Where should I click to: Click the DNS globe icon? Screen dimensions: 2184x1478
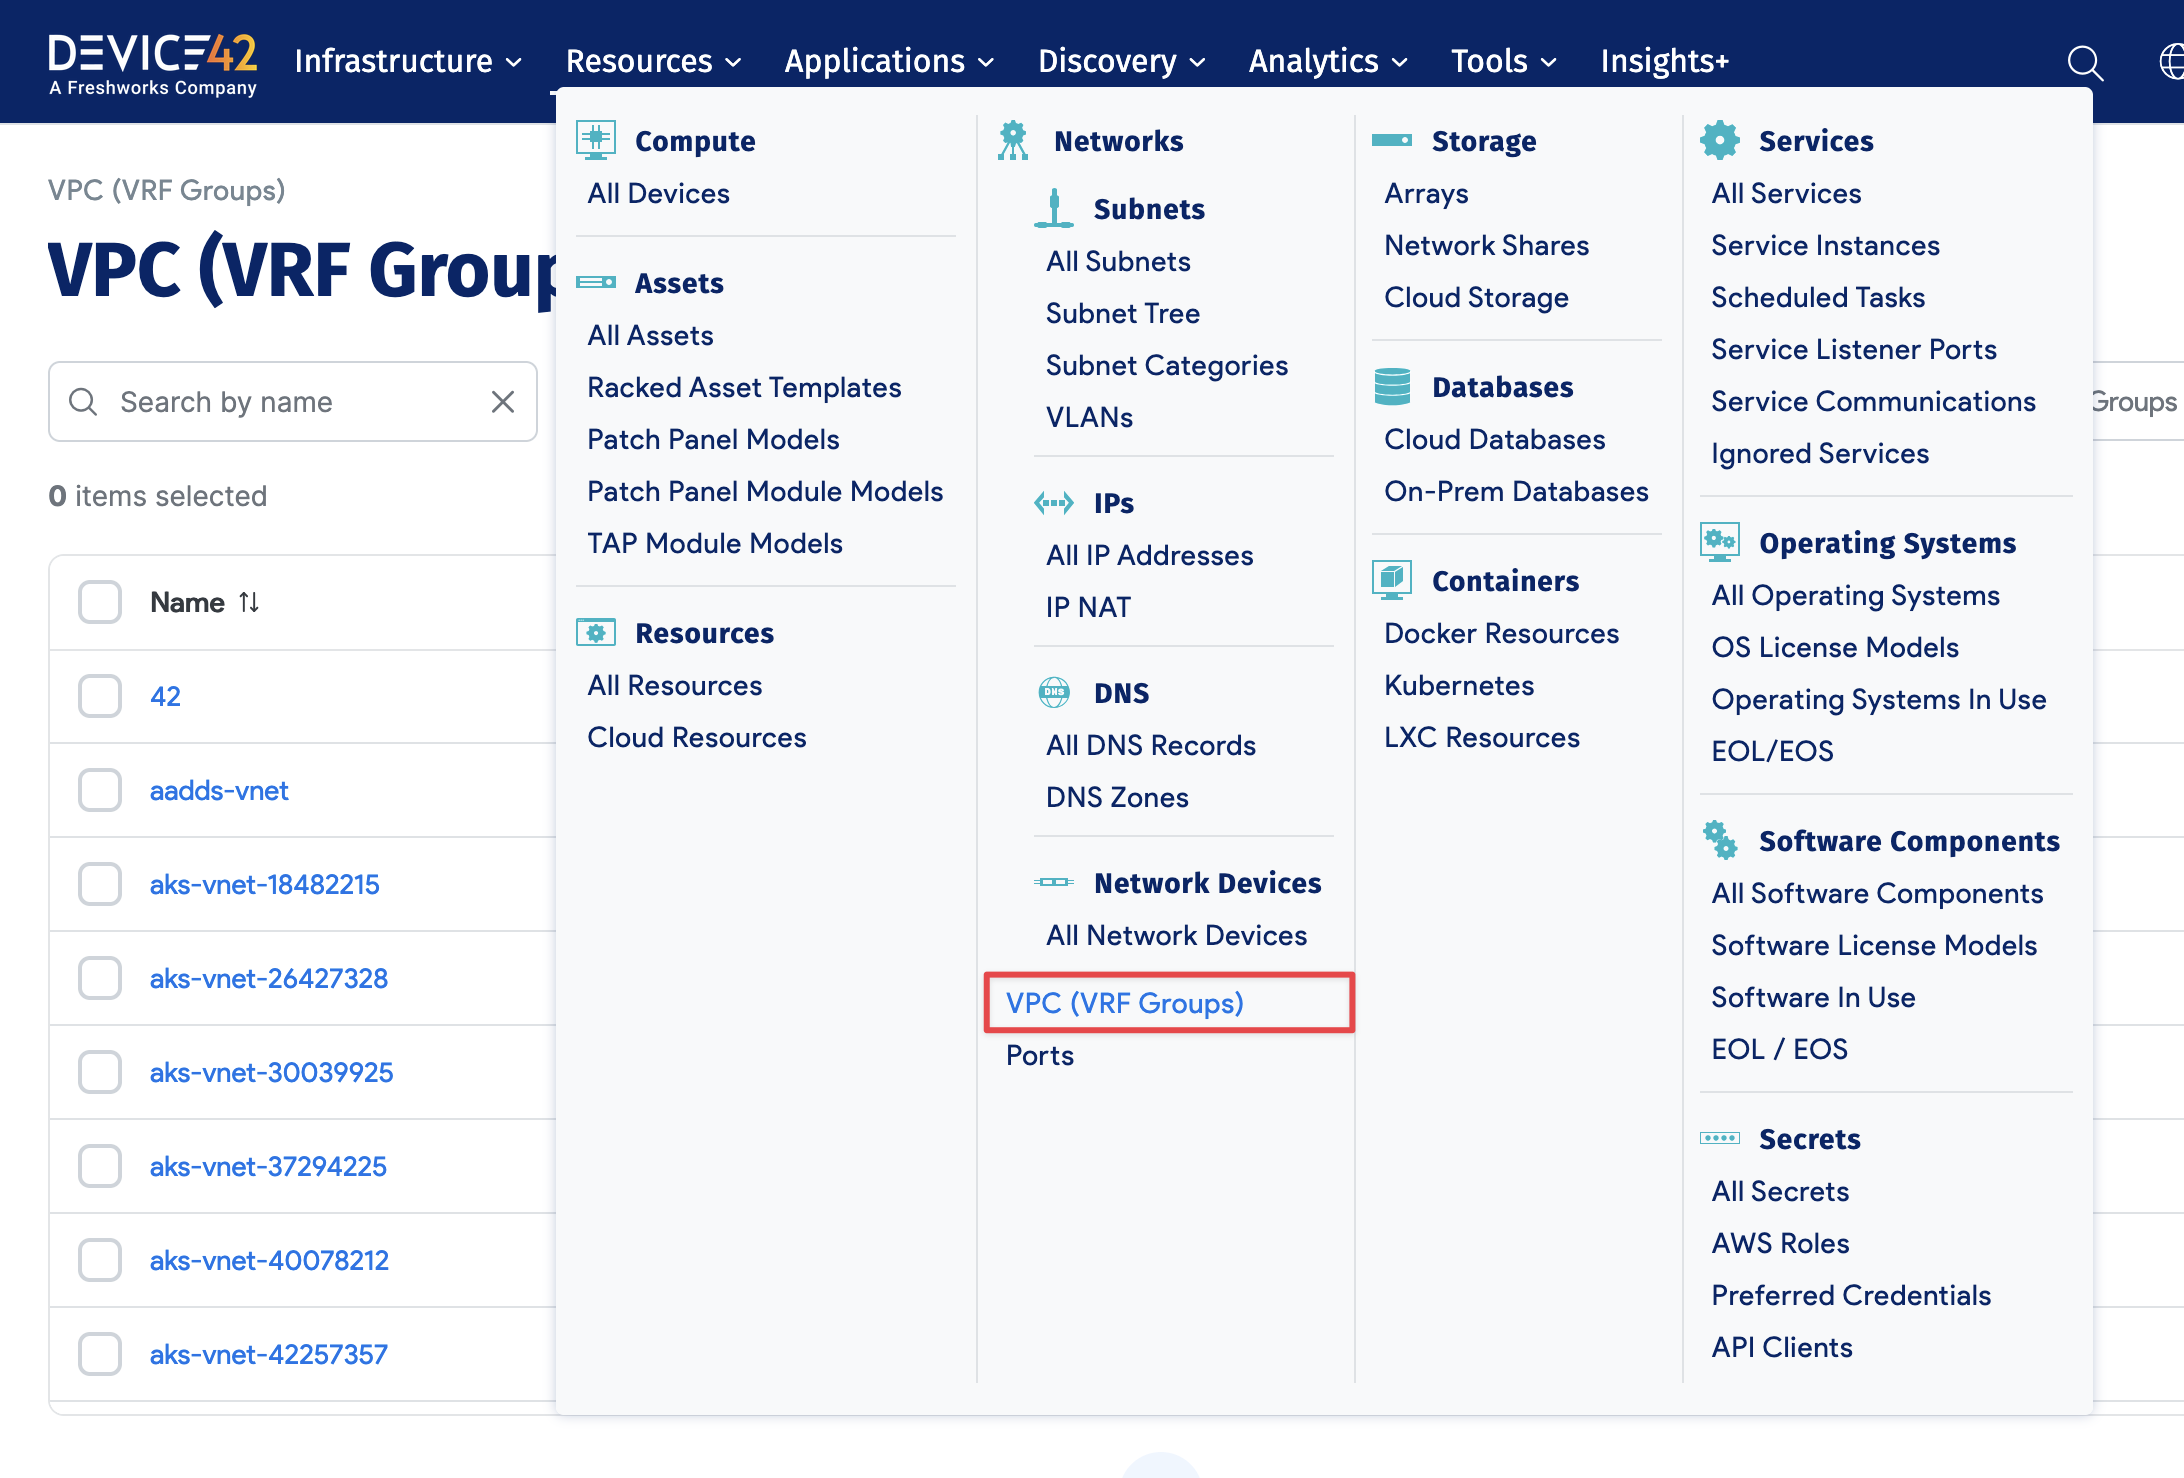1054,691
